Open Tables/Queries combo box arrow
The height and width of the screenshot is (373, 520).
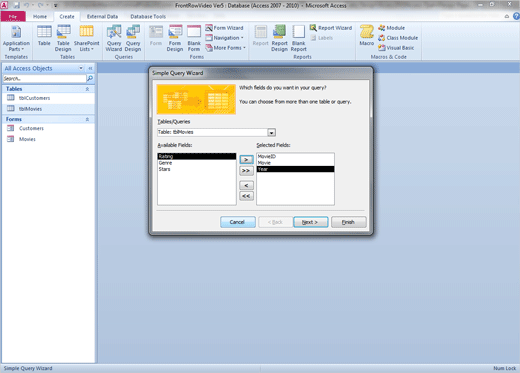272,133
